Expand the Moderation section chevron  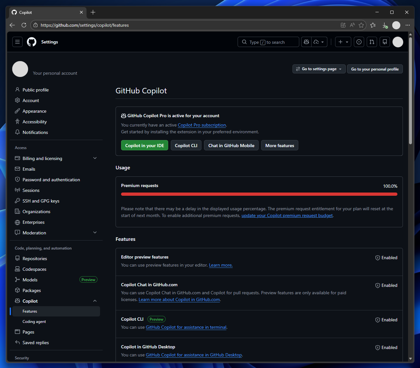click(95, 233)
